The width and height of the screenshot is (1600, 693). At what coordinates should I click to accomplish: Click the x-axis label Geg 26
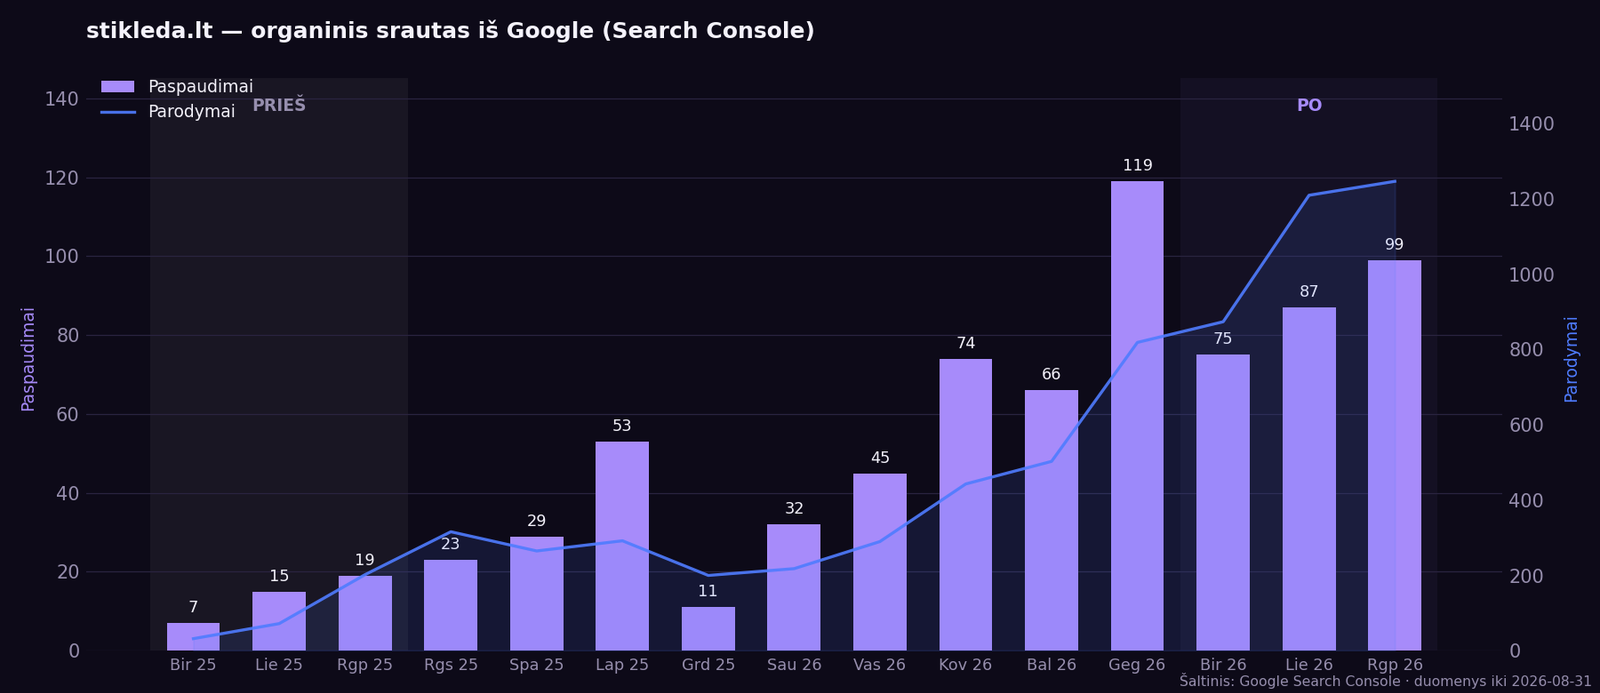click(x=1137, y=665)
